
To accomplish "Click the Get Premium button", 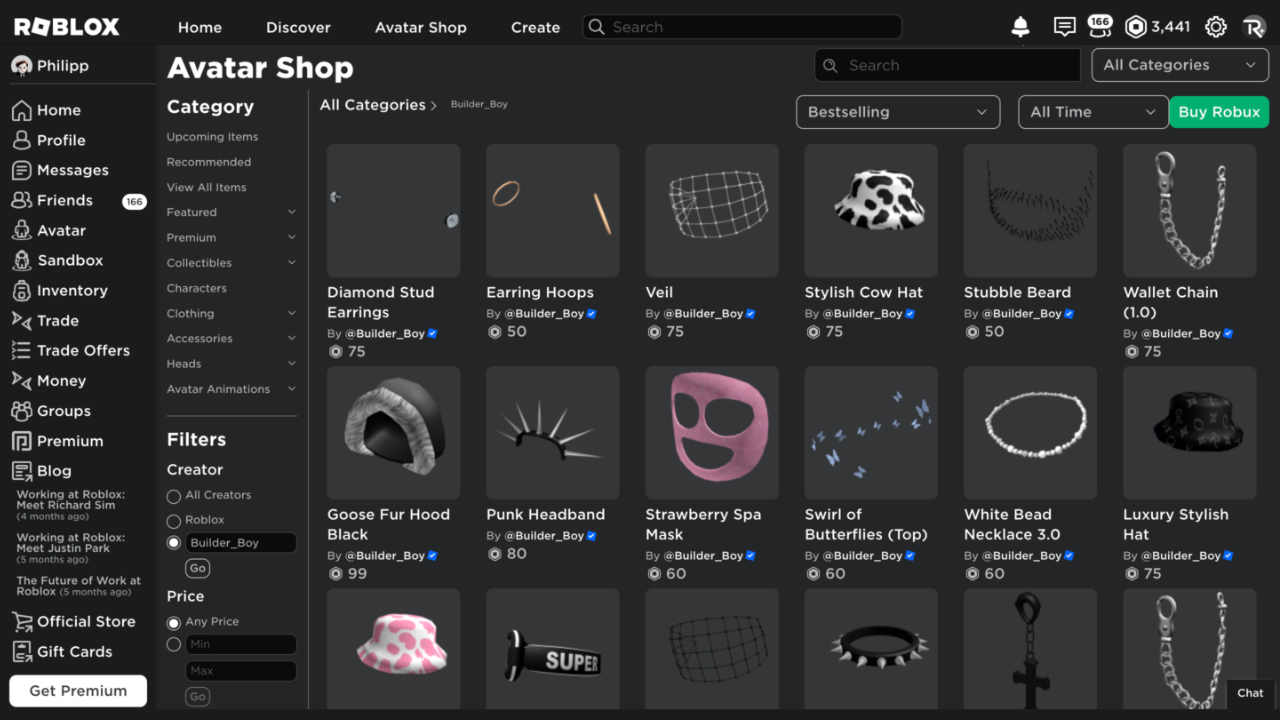I will click(78, 691).
